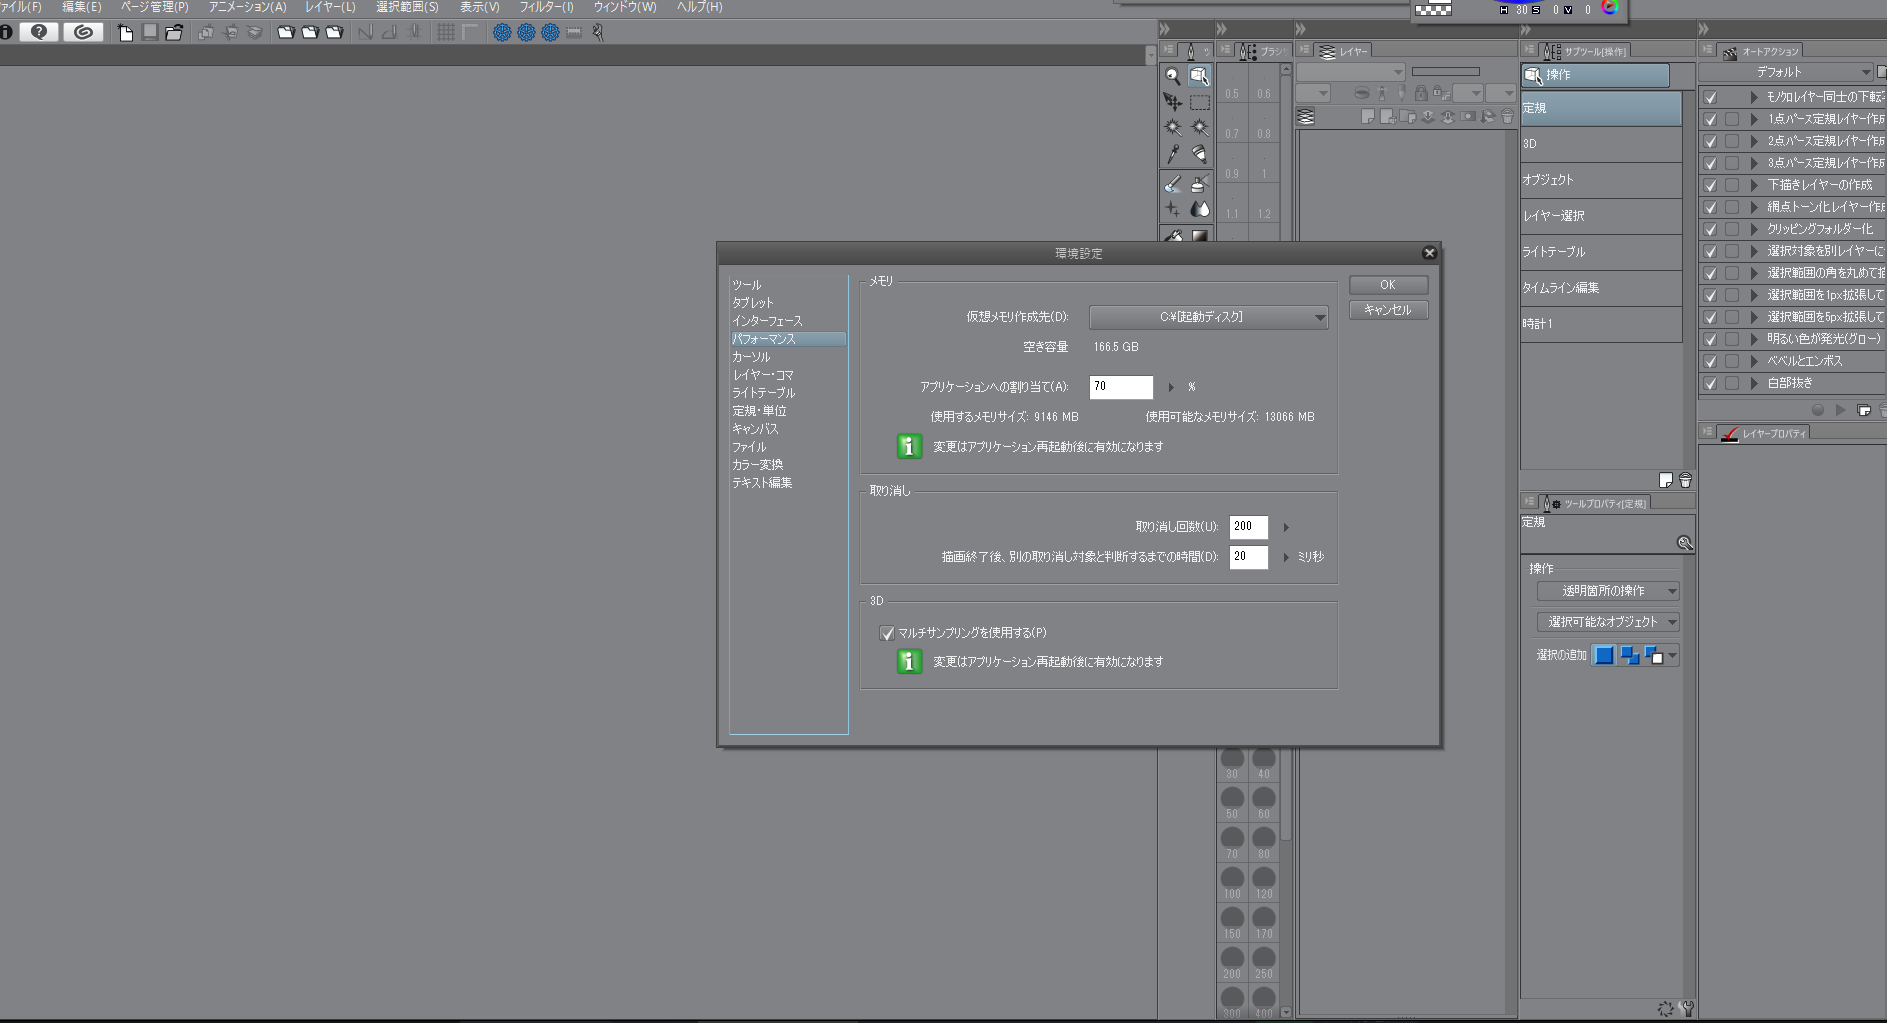Click the OK button
The image size is (1887, 1023).
(1388, 285)
